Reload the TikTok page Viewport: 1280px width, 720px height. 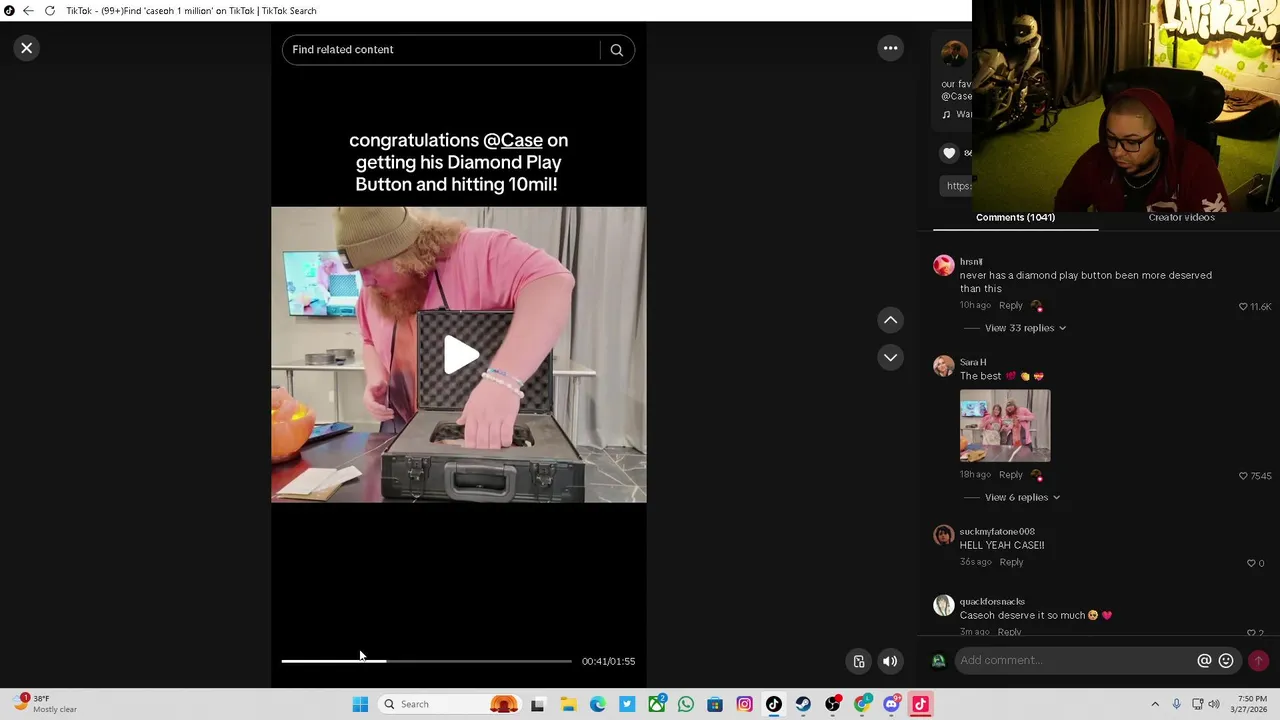coord(49,11)
